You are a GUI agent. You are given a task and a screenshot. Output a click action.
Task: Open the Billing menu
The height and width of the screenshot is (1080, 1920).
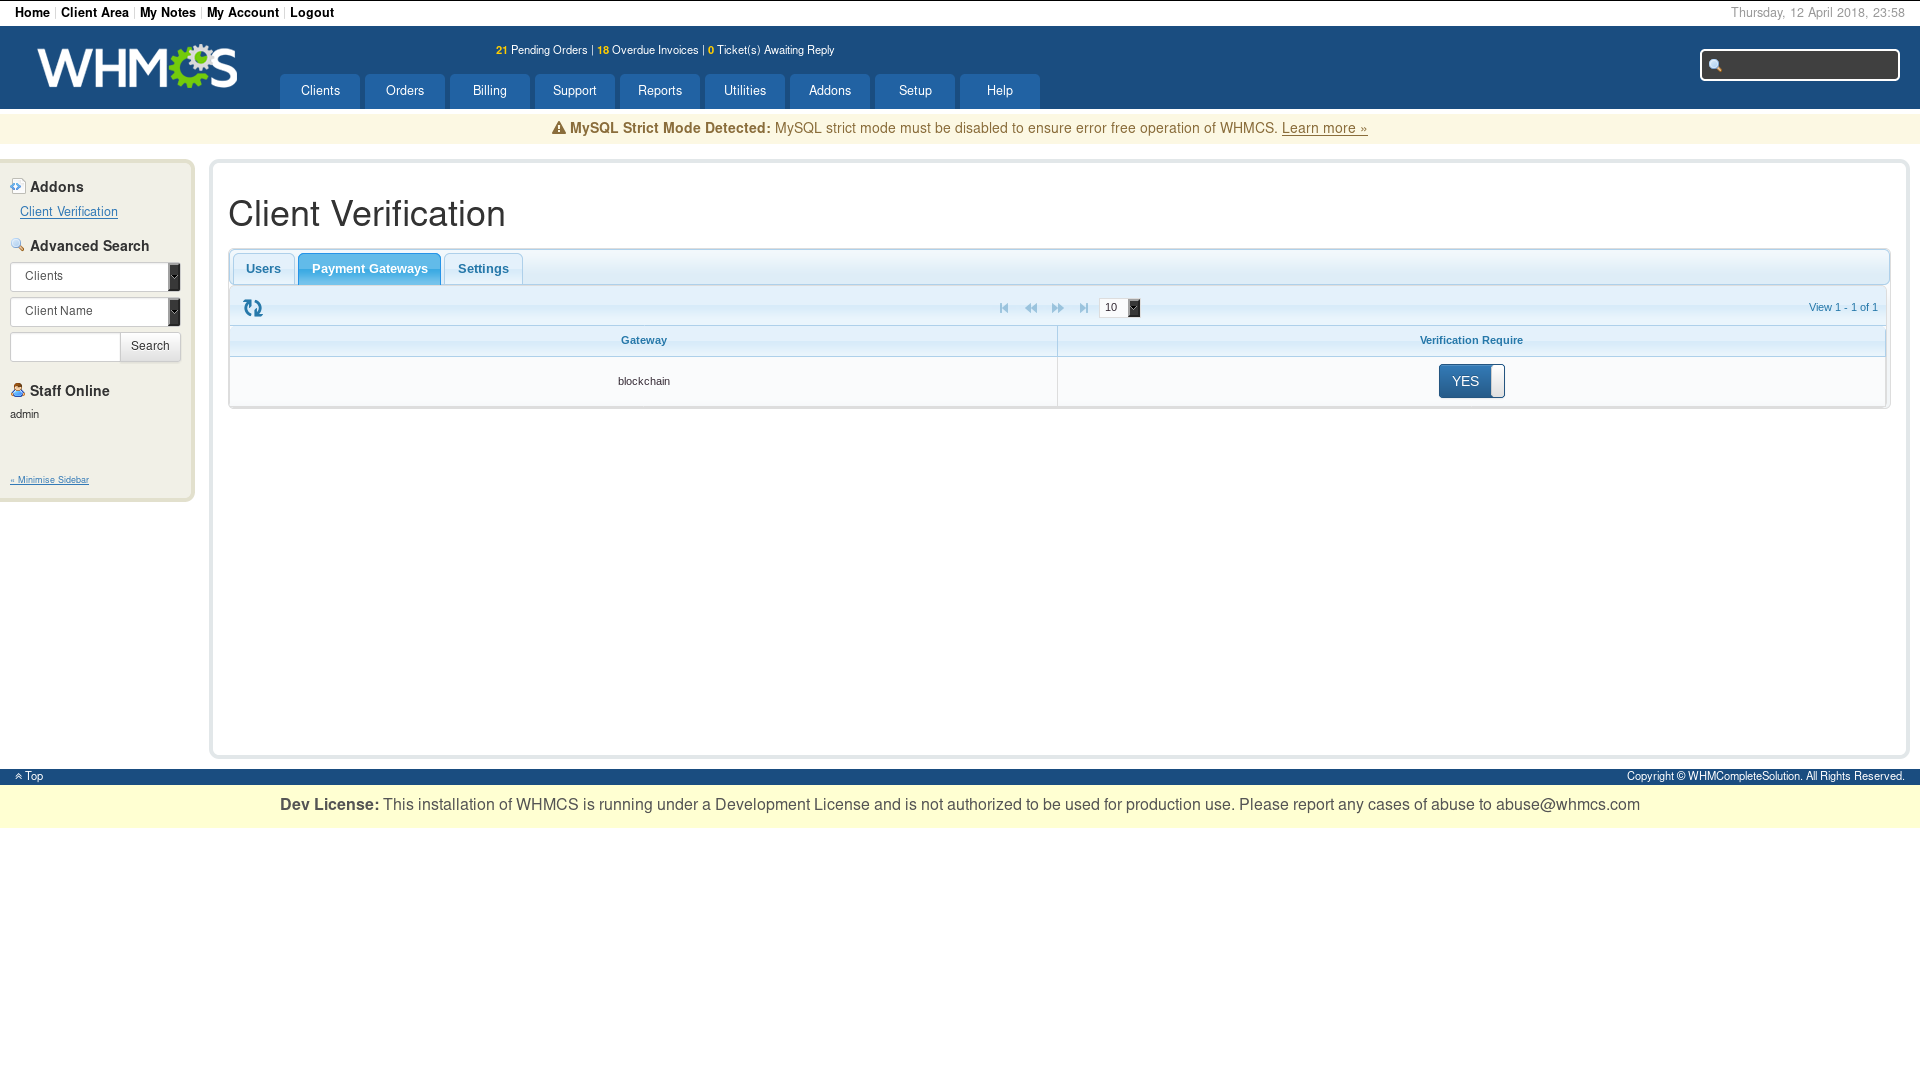tap(489, 91)
